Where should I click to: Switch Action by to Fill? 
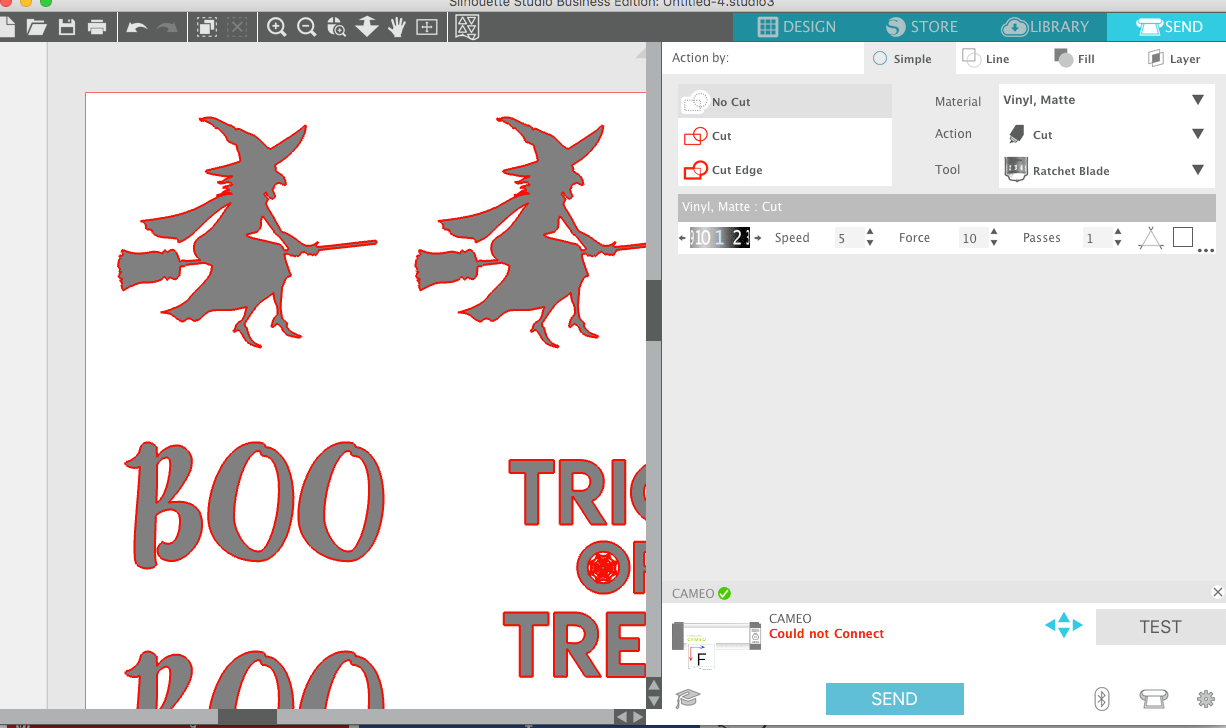pyautogui.click(x=1075, y=58)
